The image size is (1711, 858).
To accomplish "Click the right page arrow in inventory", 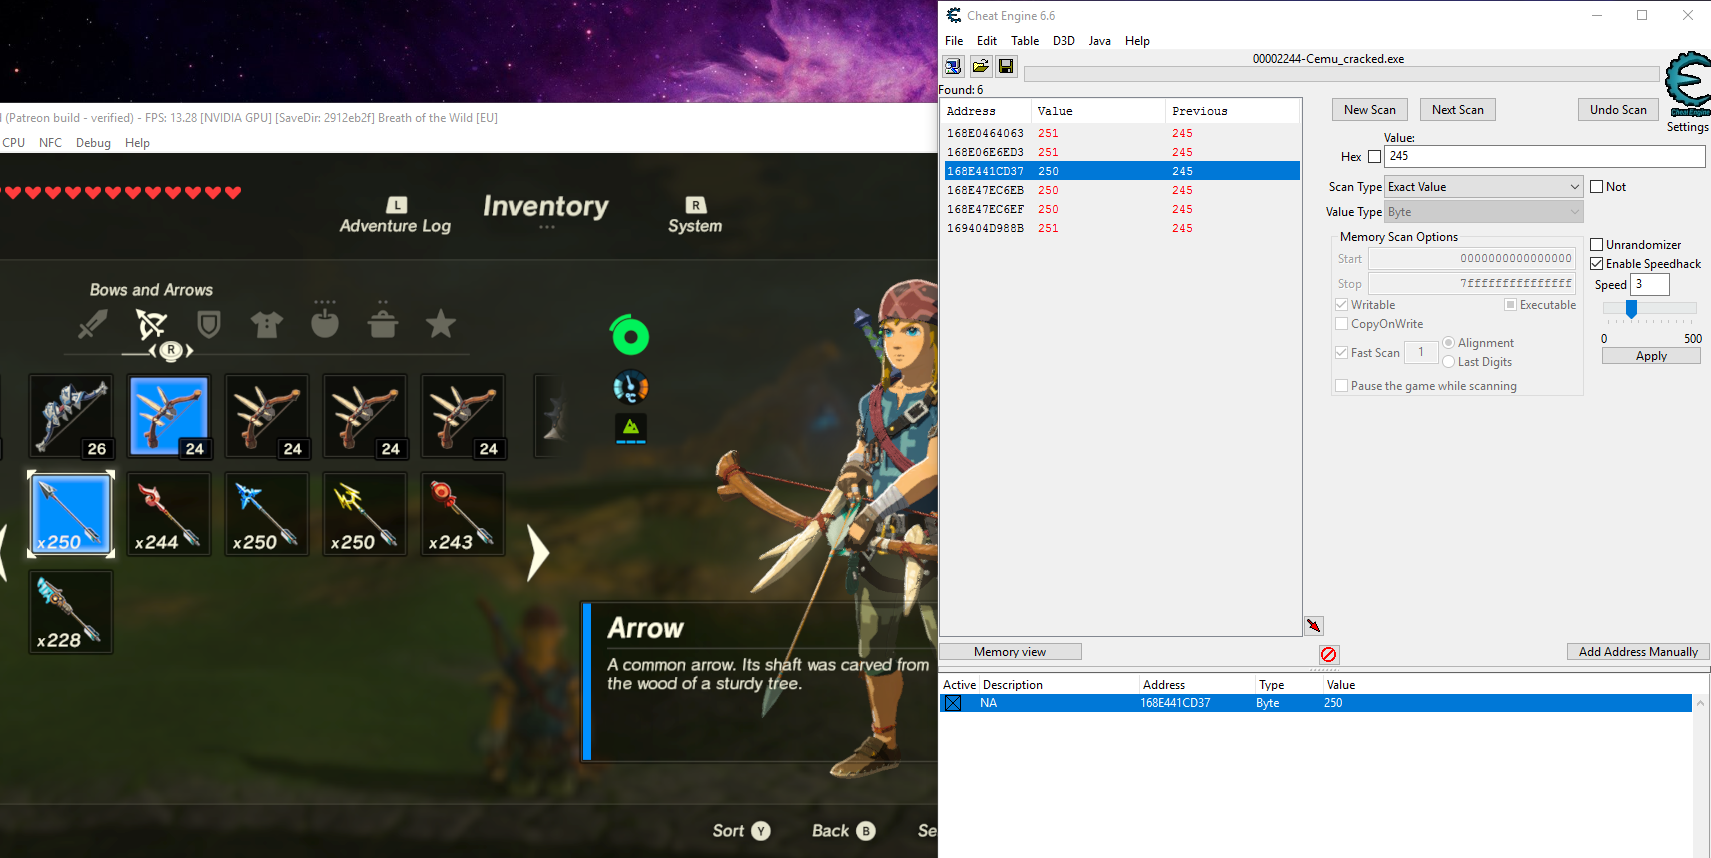I will (x=538, y=553).
